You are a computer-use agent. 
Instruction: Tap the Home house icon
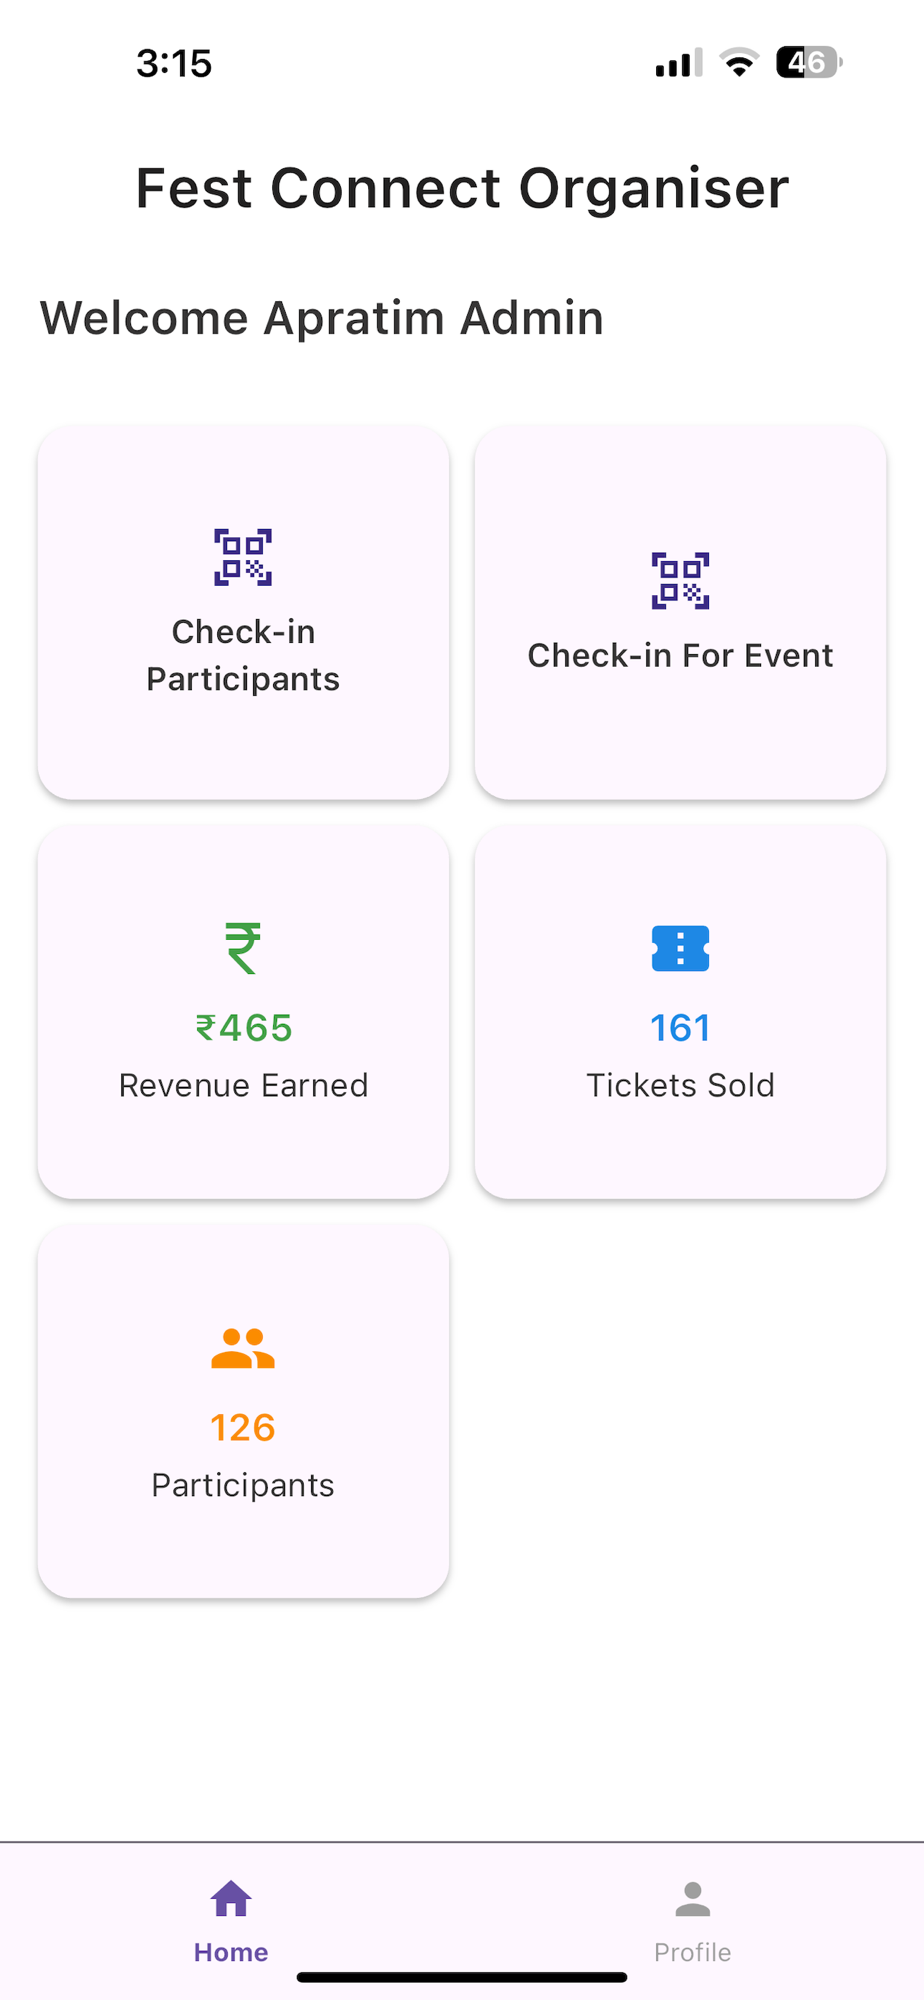231,1898
